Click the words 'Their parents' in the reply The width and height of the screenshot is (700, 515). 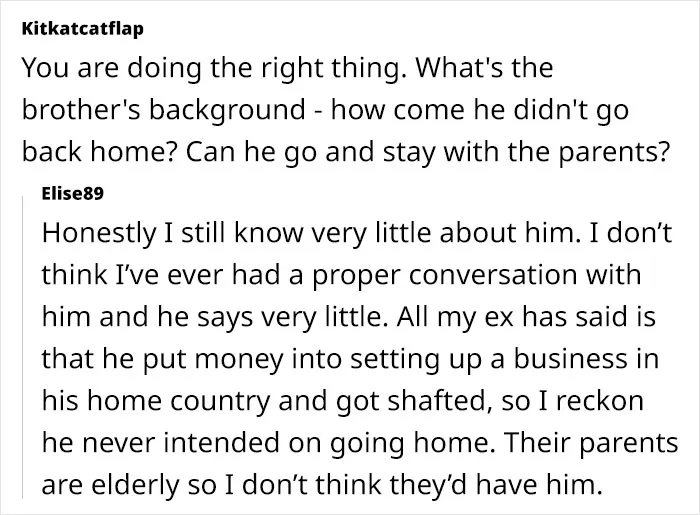click(592, 443)
